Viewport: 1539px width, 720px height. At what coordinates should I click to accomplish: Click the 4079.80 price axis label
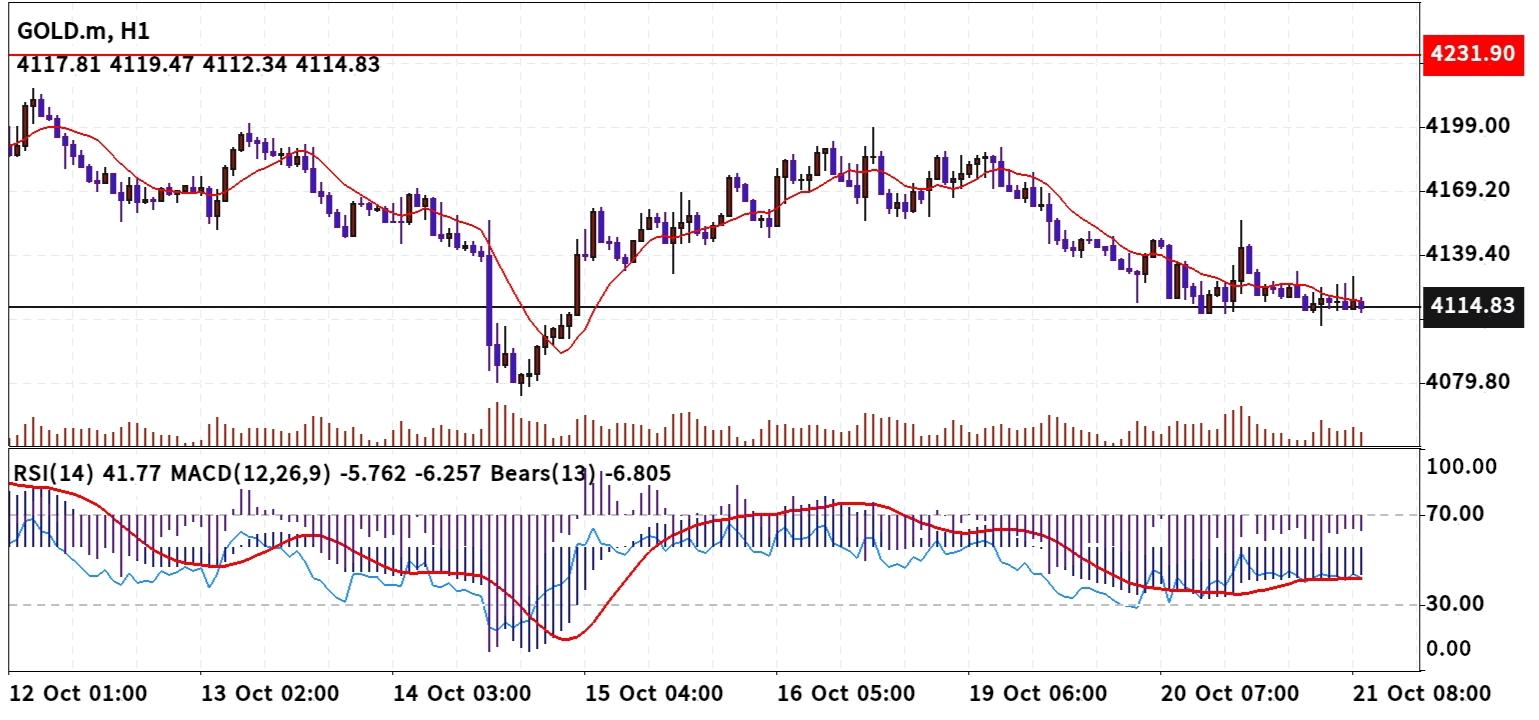[x=1470, y=382]
